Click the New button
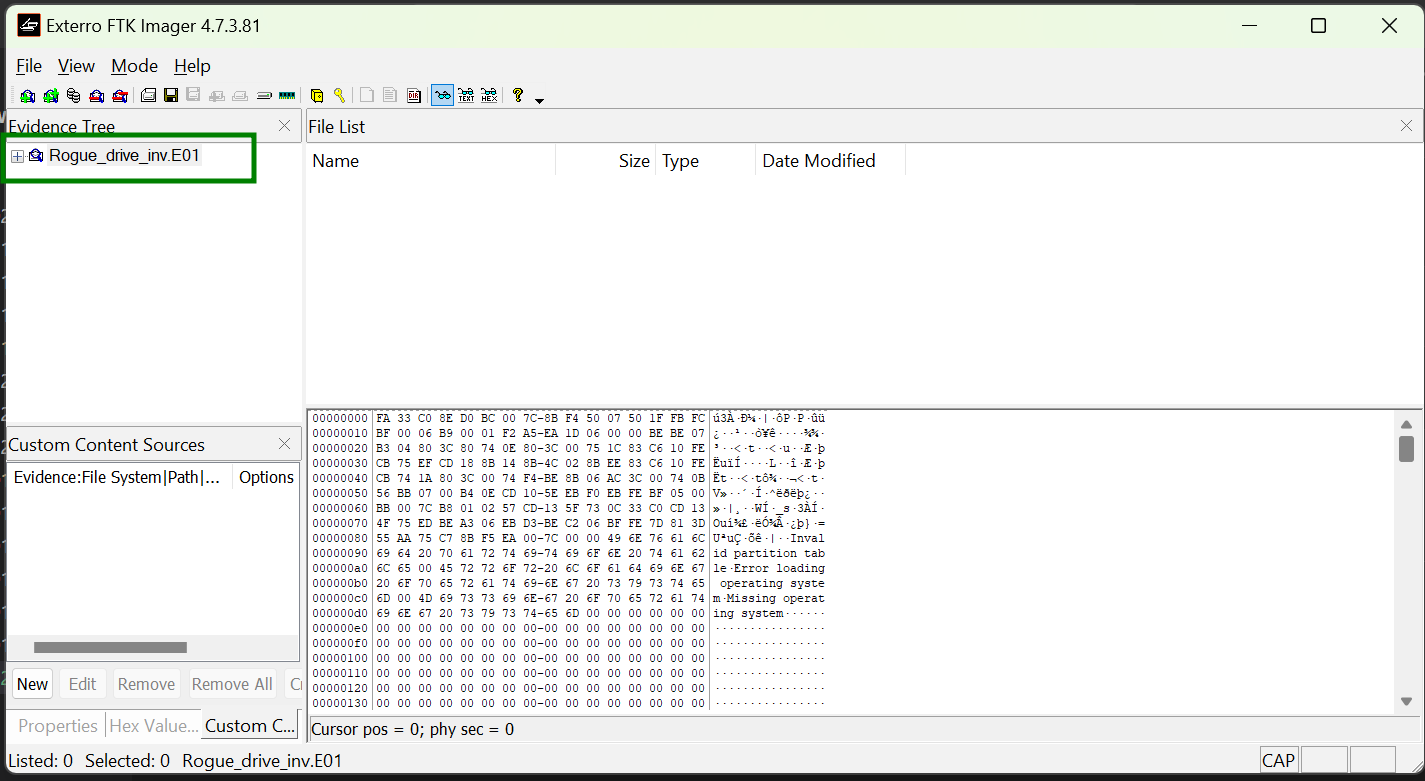Screen dimensions: 1425x781 [x=32, y=684]
